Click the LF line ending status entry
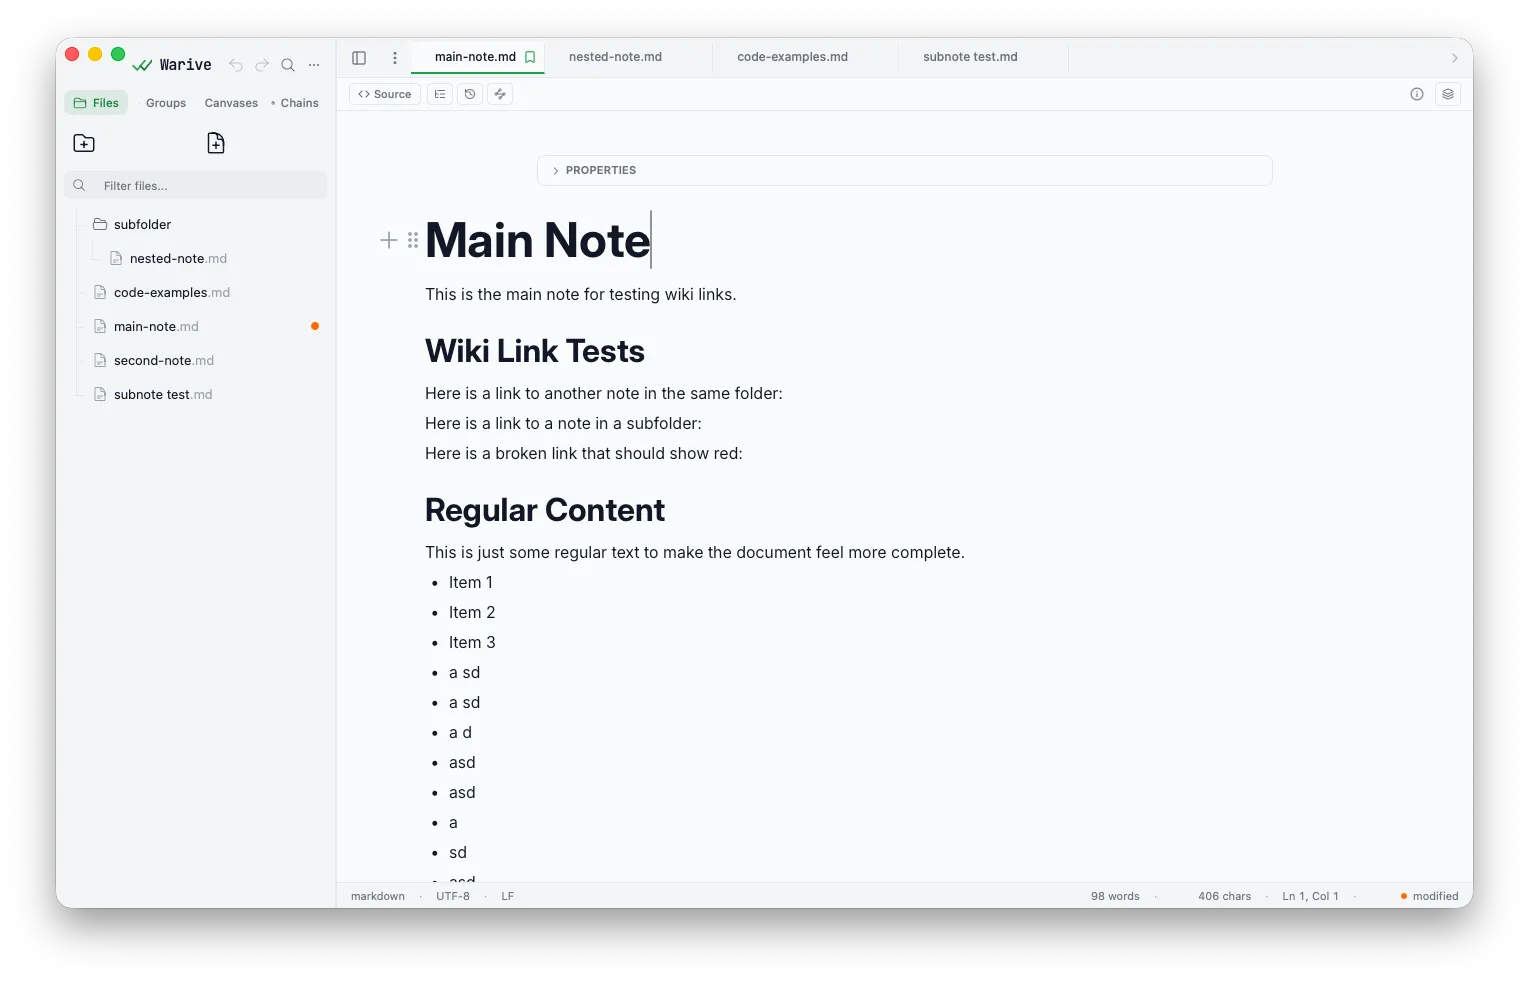Image resolution: width=1529 pixels, height=982 pixels. tap(508, 896)
